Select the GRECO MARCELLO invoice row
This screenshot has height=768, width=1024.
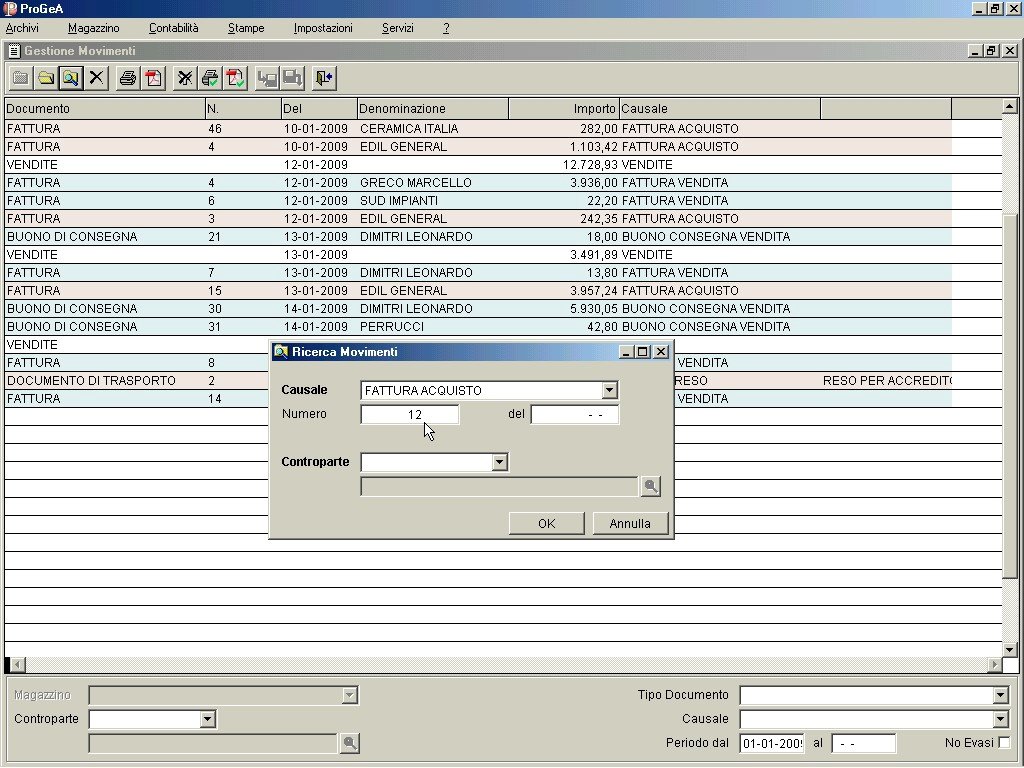click(x=478, y=183)
